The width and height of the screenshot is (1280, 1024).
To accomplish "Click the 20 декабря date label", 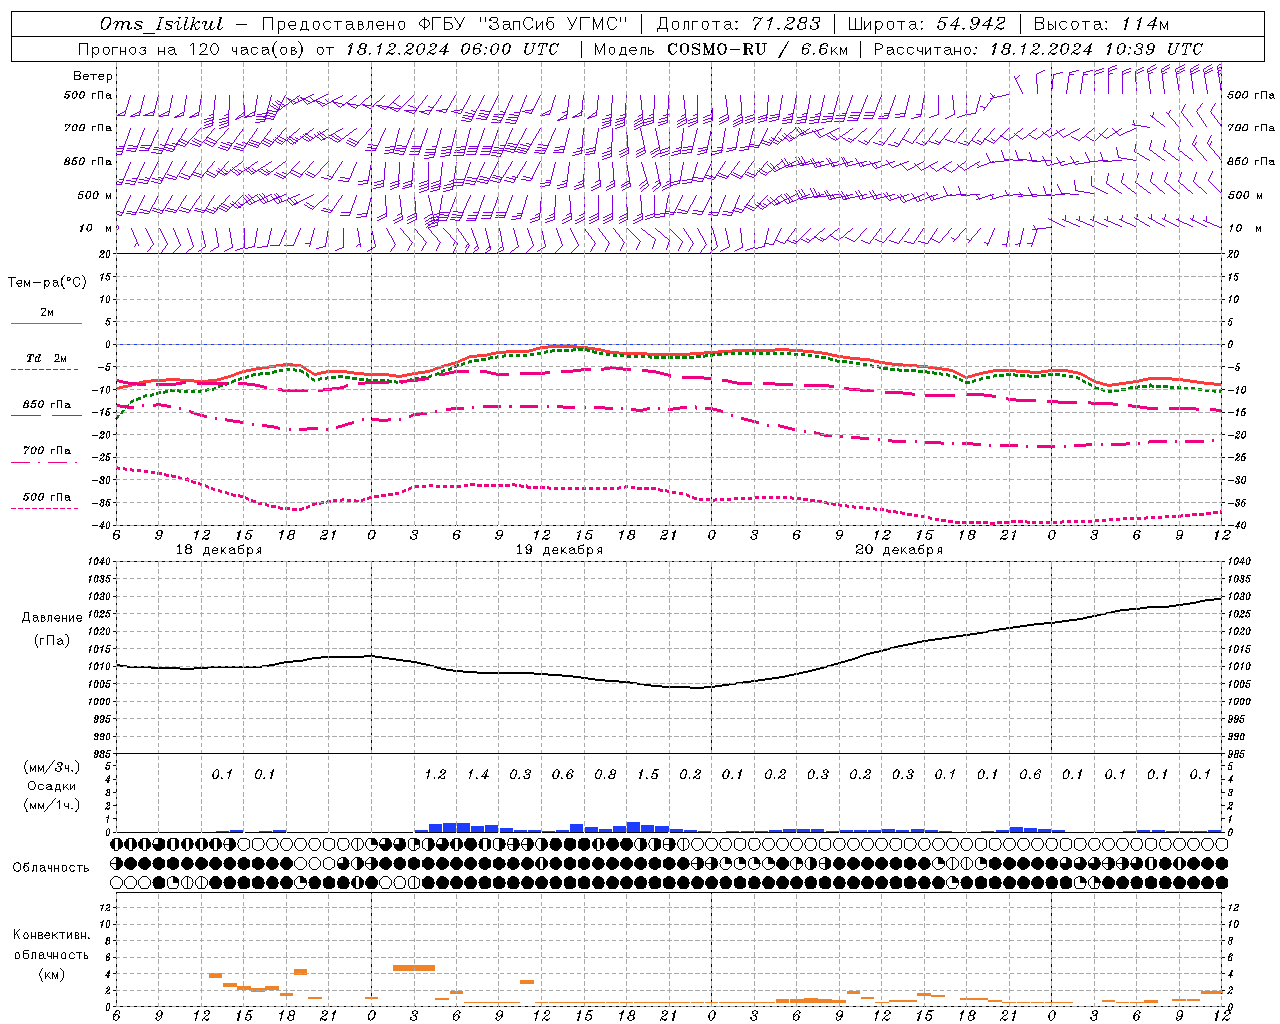I will 899,550.
